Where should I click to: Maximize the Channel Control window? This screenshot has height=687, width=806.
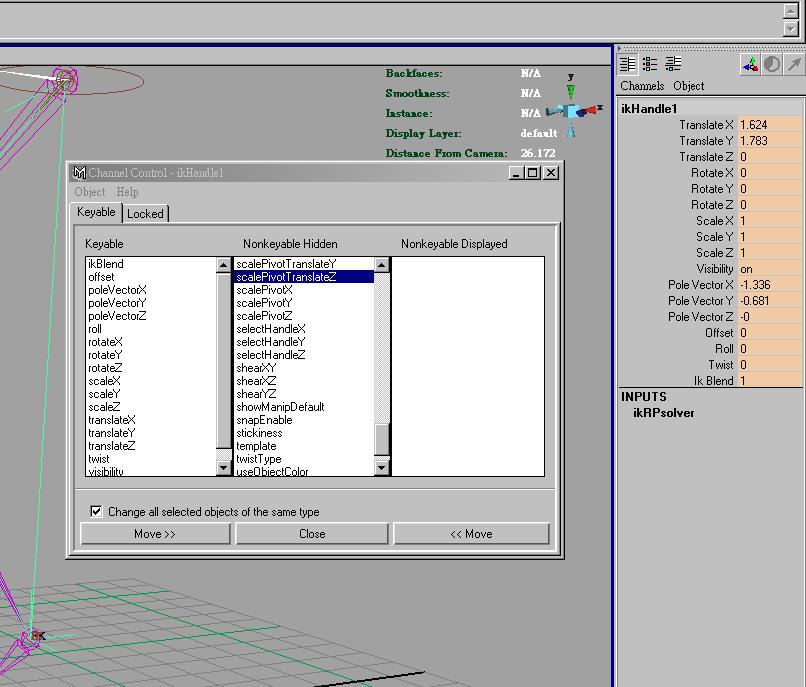(533, 173)
